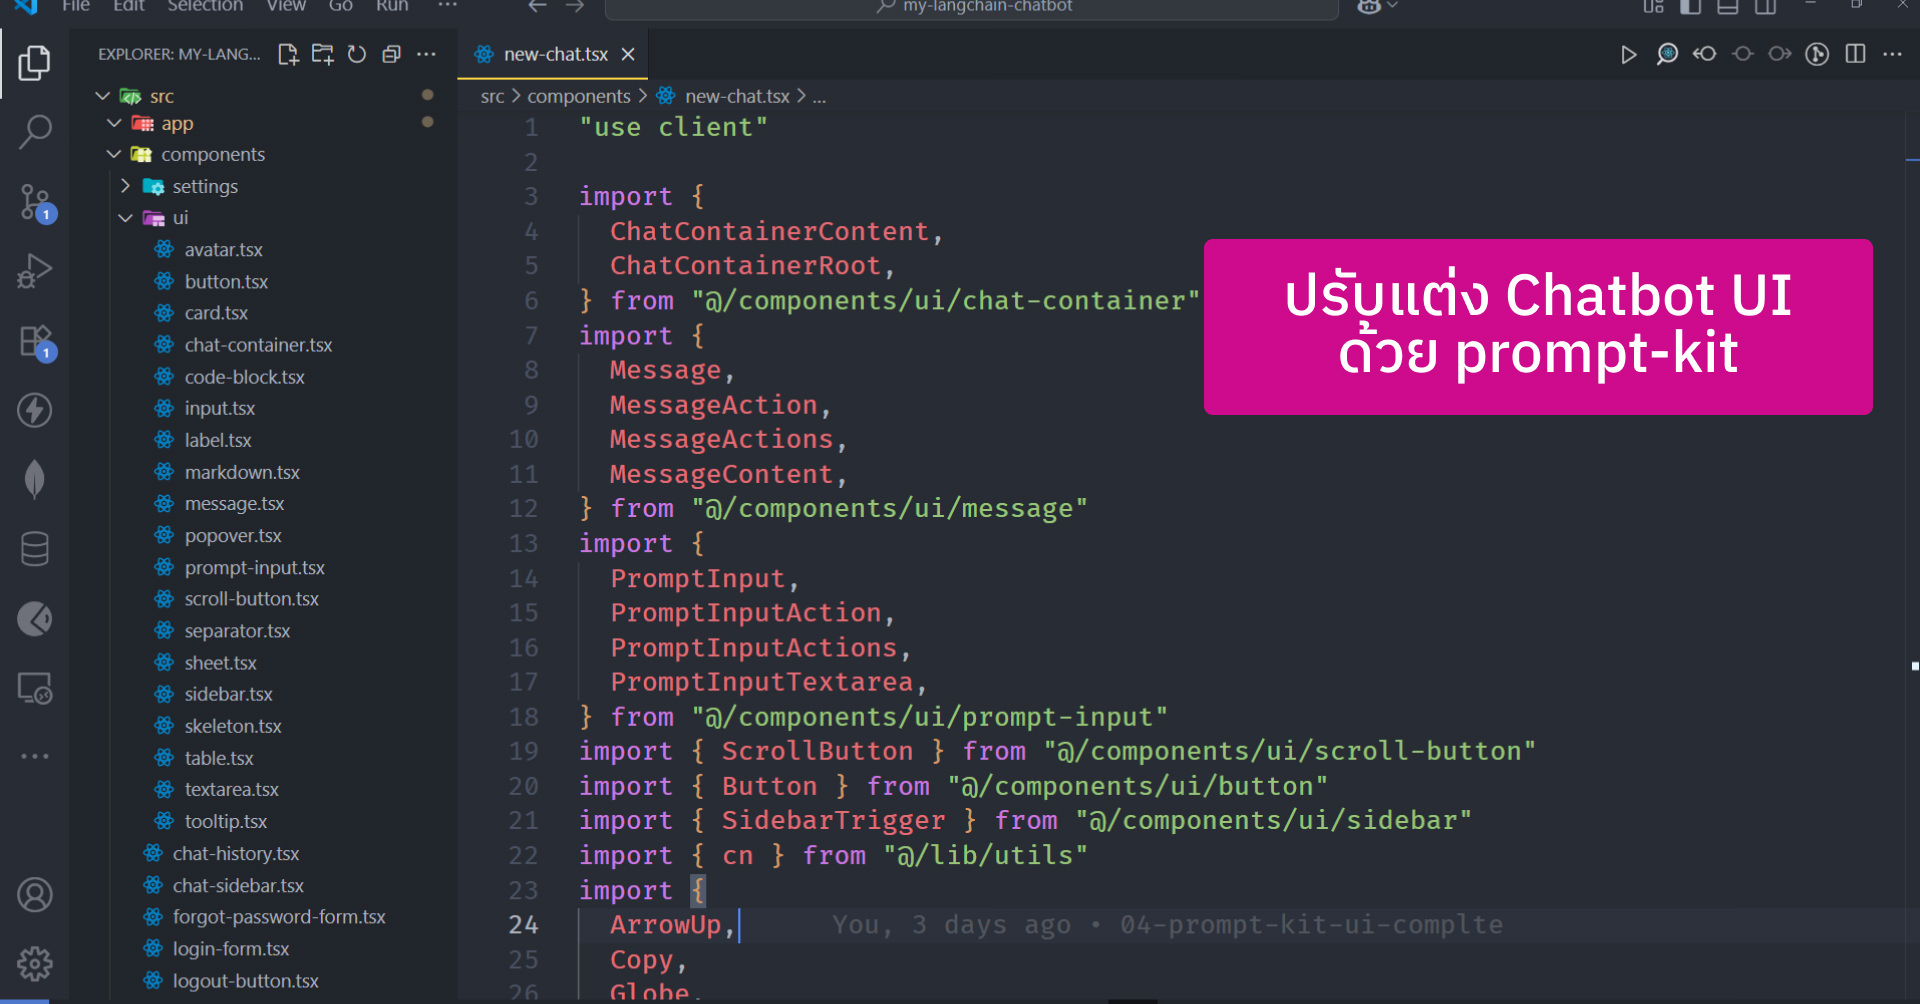Viewport: 1920px width, 1004px height.
Task: Open the Database cylinder icon view
Action: click(35, 549)
